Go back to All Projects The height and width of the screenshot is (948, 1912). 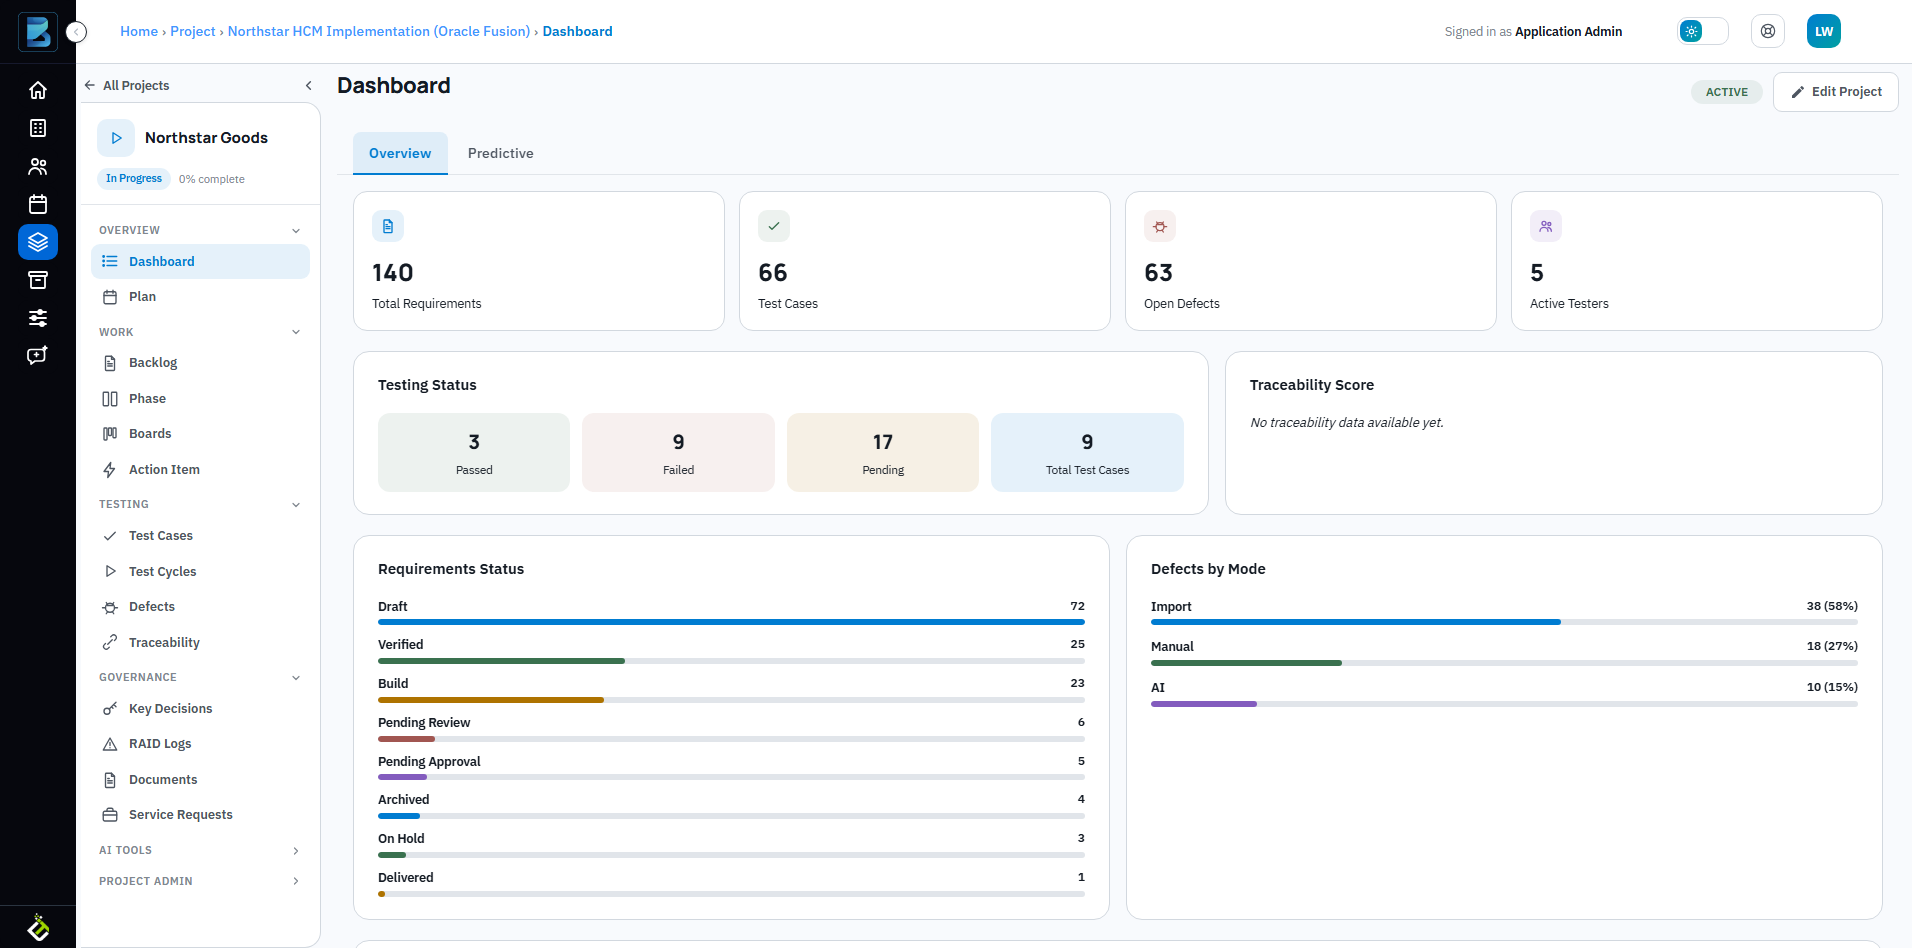click(x=127, y=85)
